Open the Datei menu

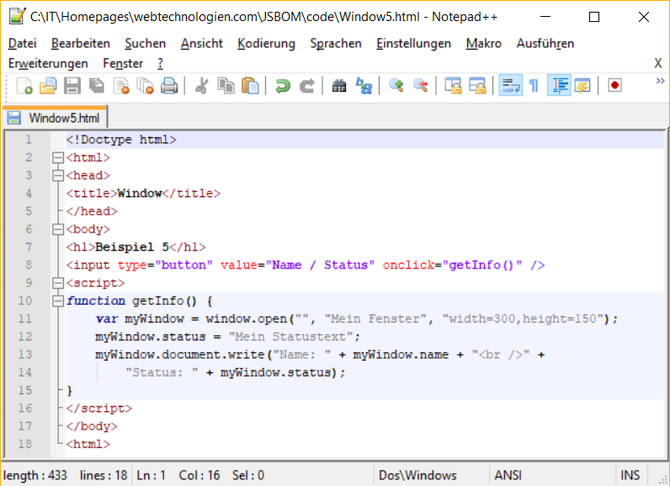[x=22, y=44]
